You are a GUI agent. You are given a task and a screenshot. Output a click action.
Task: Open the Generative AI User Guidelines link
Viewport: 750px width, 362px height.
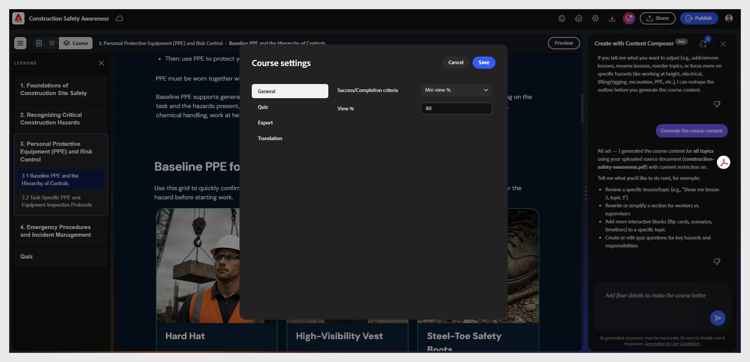click(672, 344)
